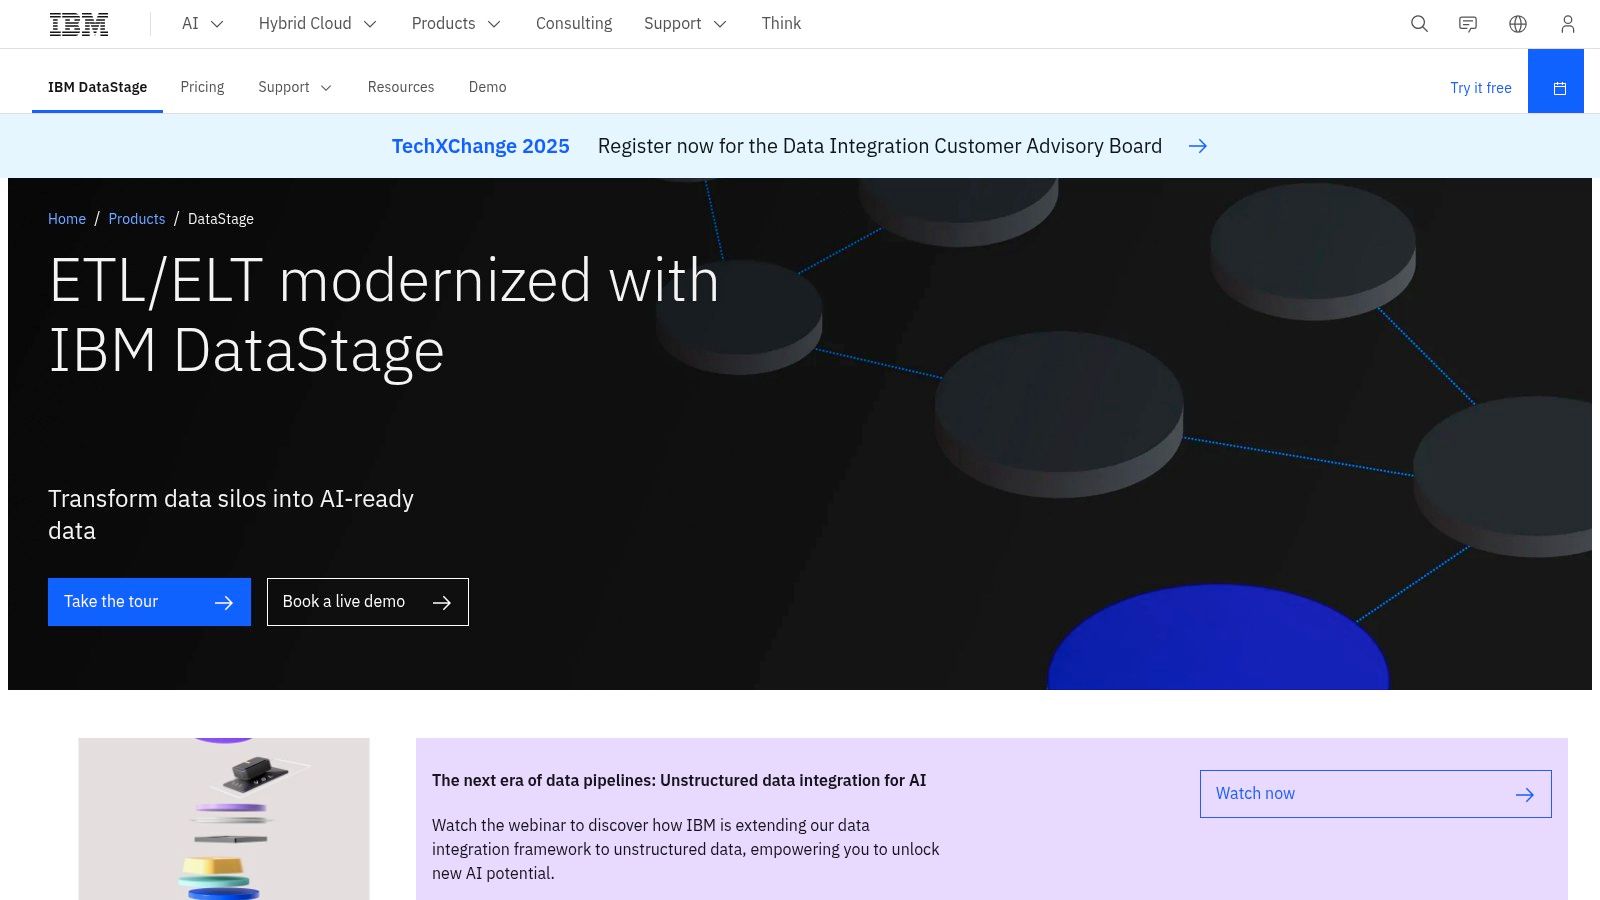Click 'ETL/ELT modernized with IBM DataStage' heading

pyautogui.click(x=384, y=315)
